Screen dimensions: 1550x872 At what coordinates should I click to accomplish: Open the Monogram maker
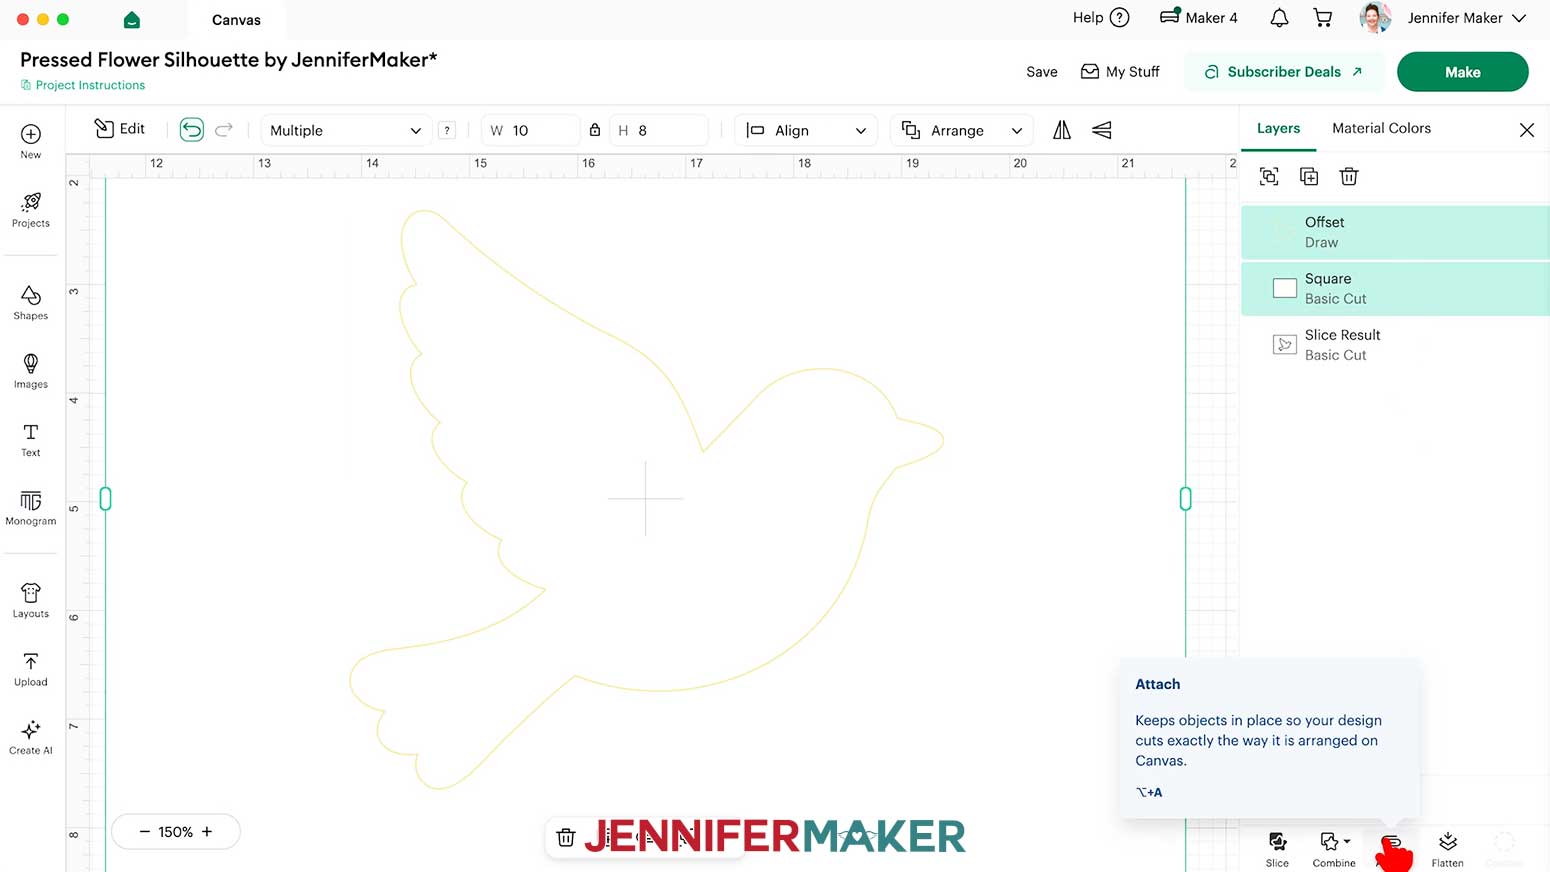(x=31, y=508)
